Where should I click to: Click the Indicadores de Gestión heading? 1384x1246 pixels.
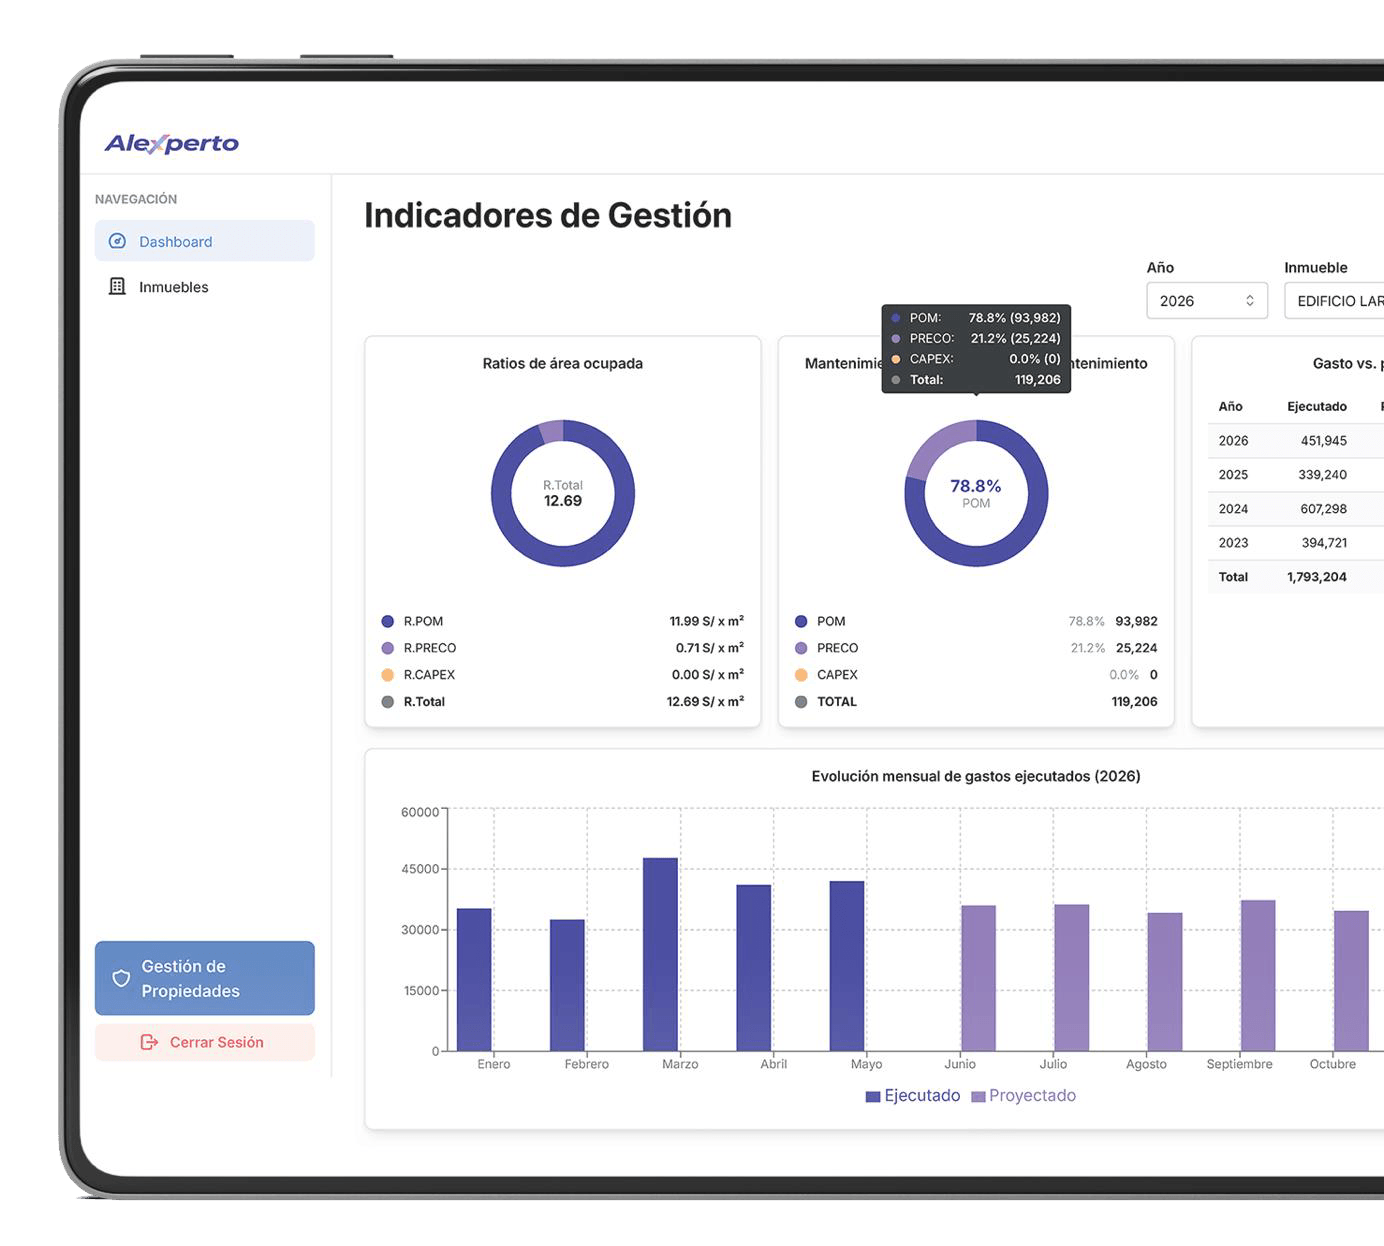tap(548, 216)
